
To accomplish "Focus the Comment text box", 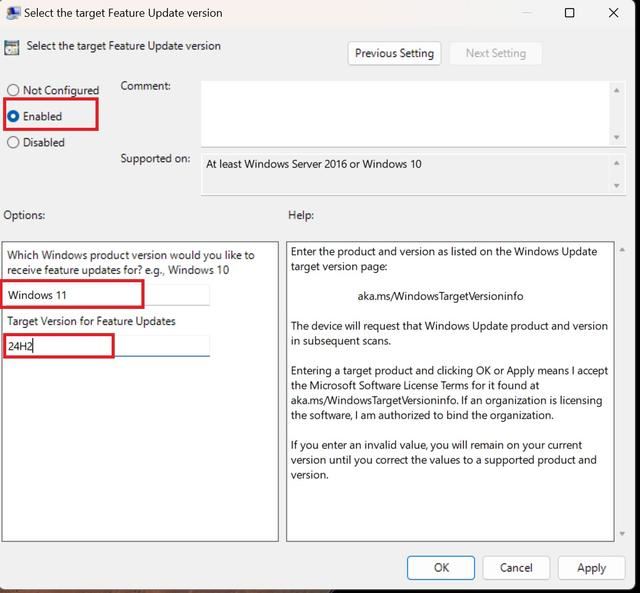I will [405, 112].
